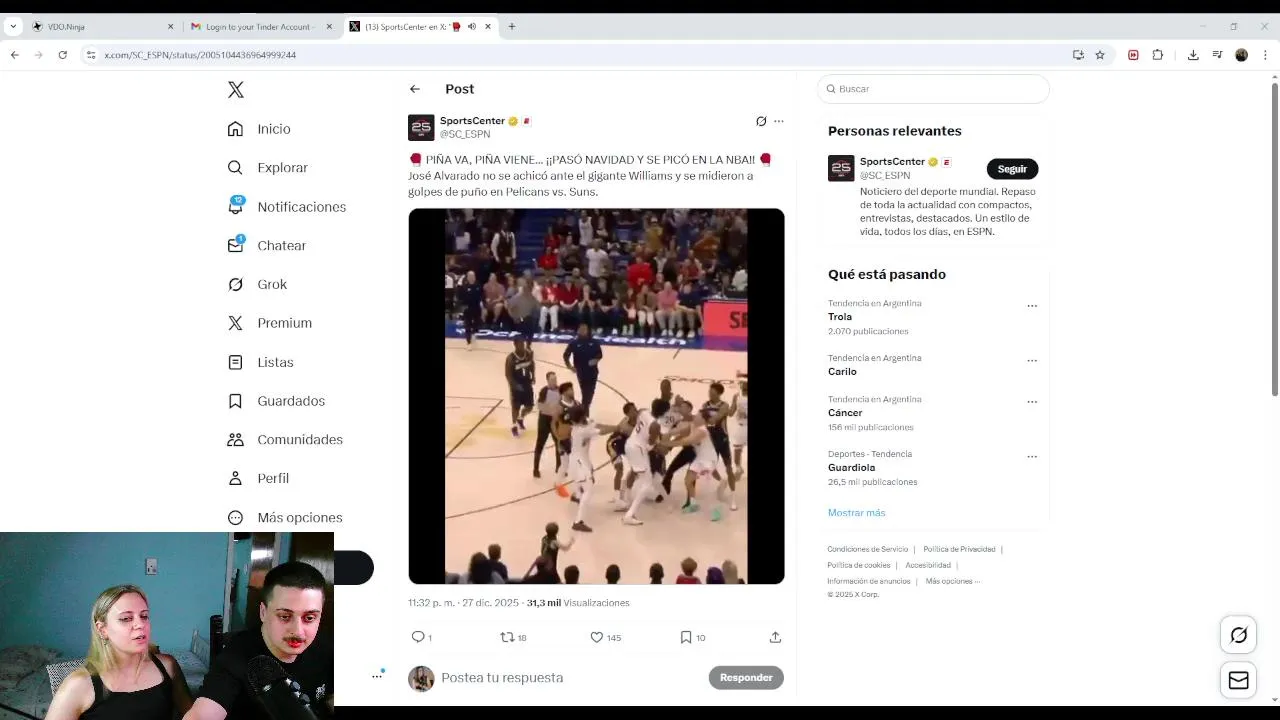This screenshot has height=720, width=1280.
Task: Click the page vertical scrollbar
Action: 1274,240
